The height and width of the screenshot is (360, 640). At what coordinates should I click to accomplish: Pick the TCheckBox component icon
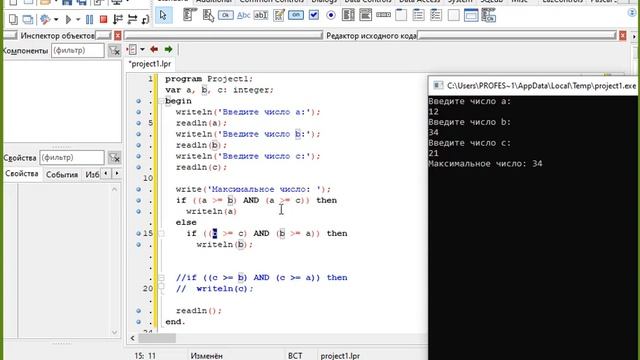click(x=313, y=16)
